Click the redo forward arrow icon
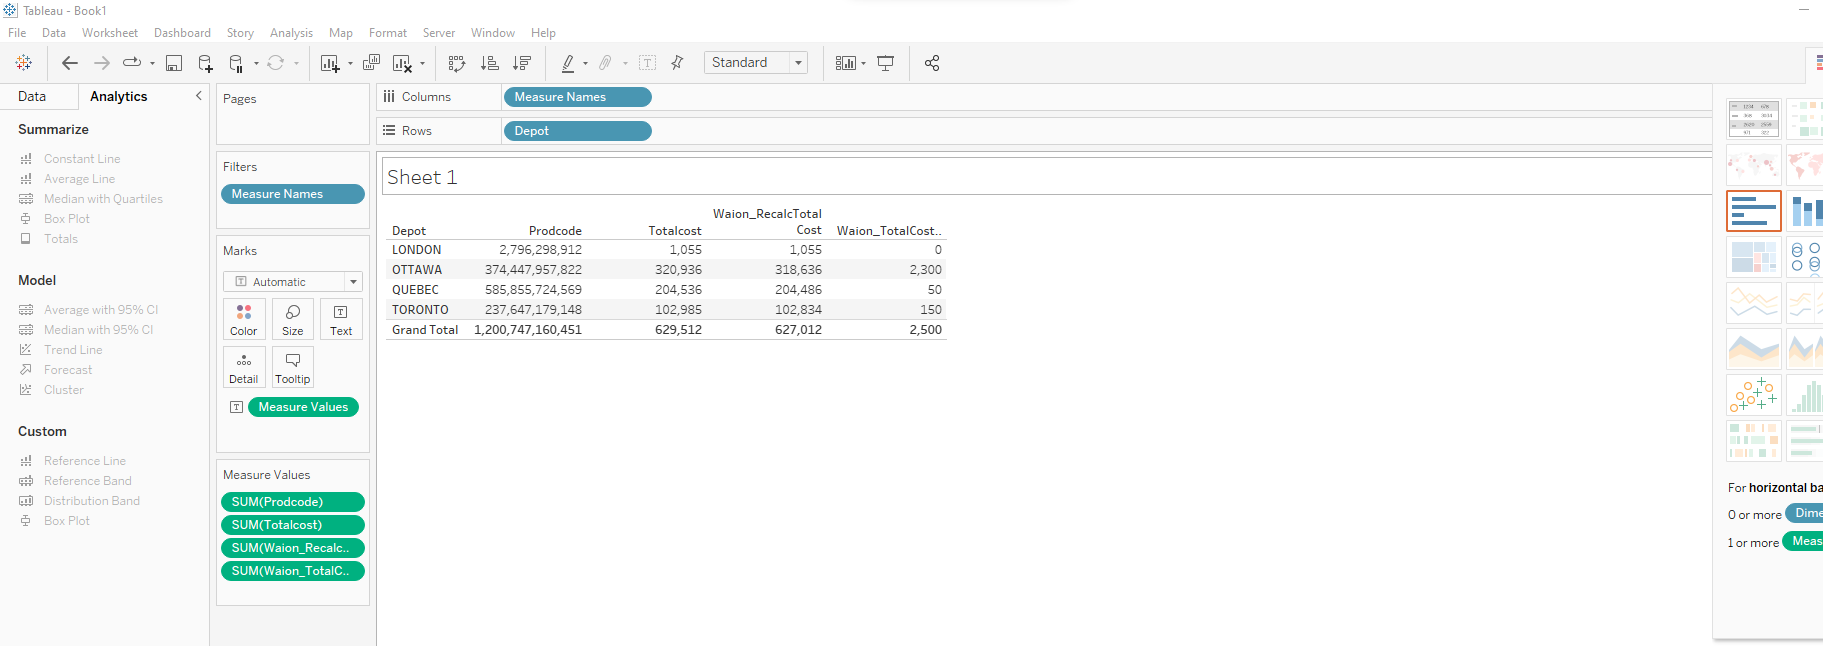The width and height of the screenshot is (1823, 646). pyautogui.click(x=101, y=63)
